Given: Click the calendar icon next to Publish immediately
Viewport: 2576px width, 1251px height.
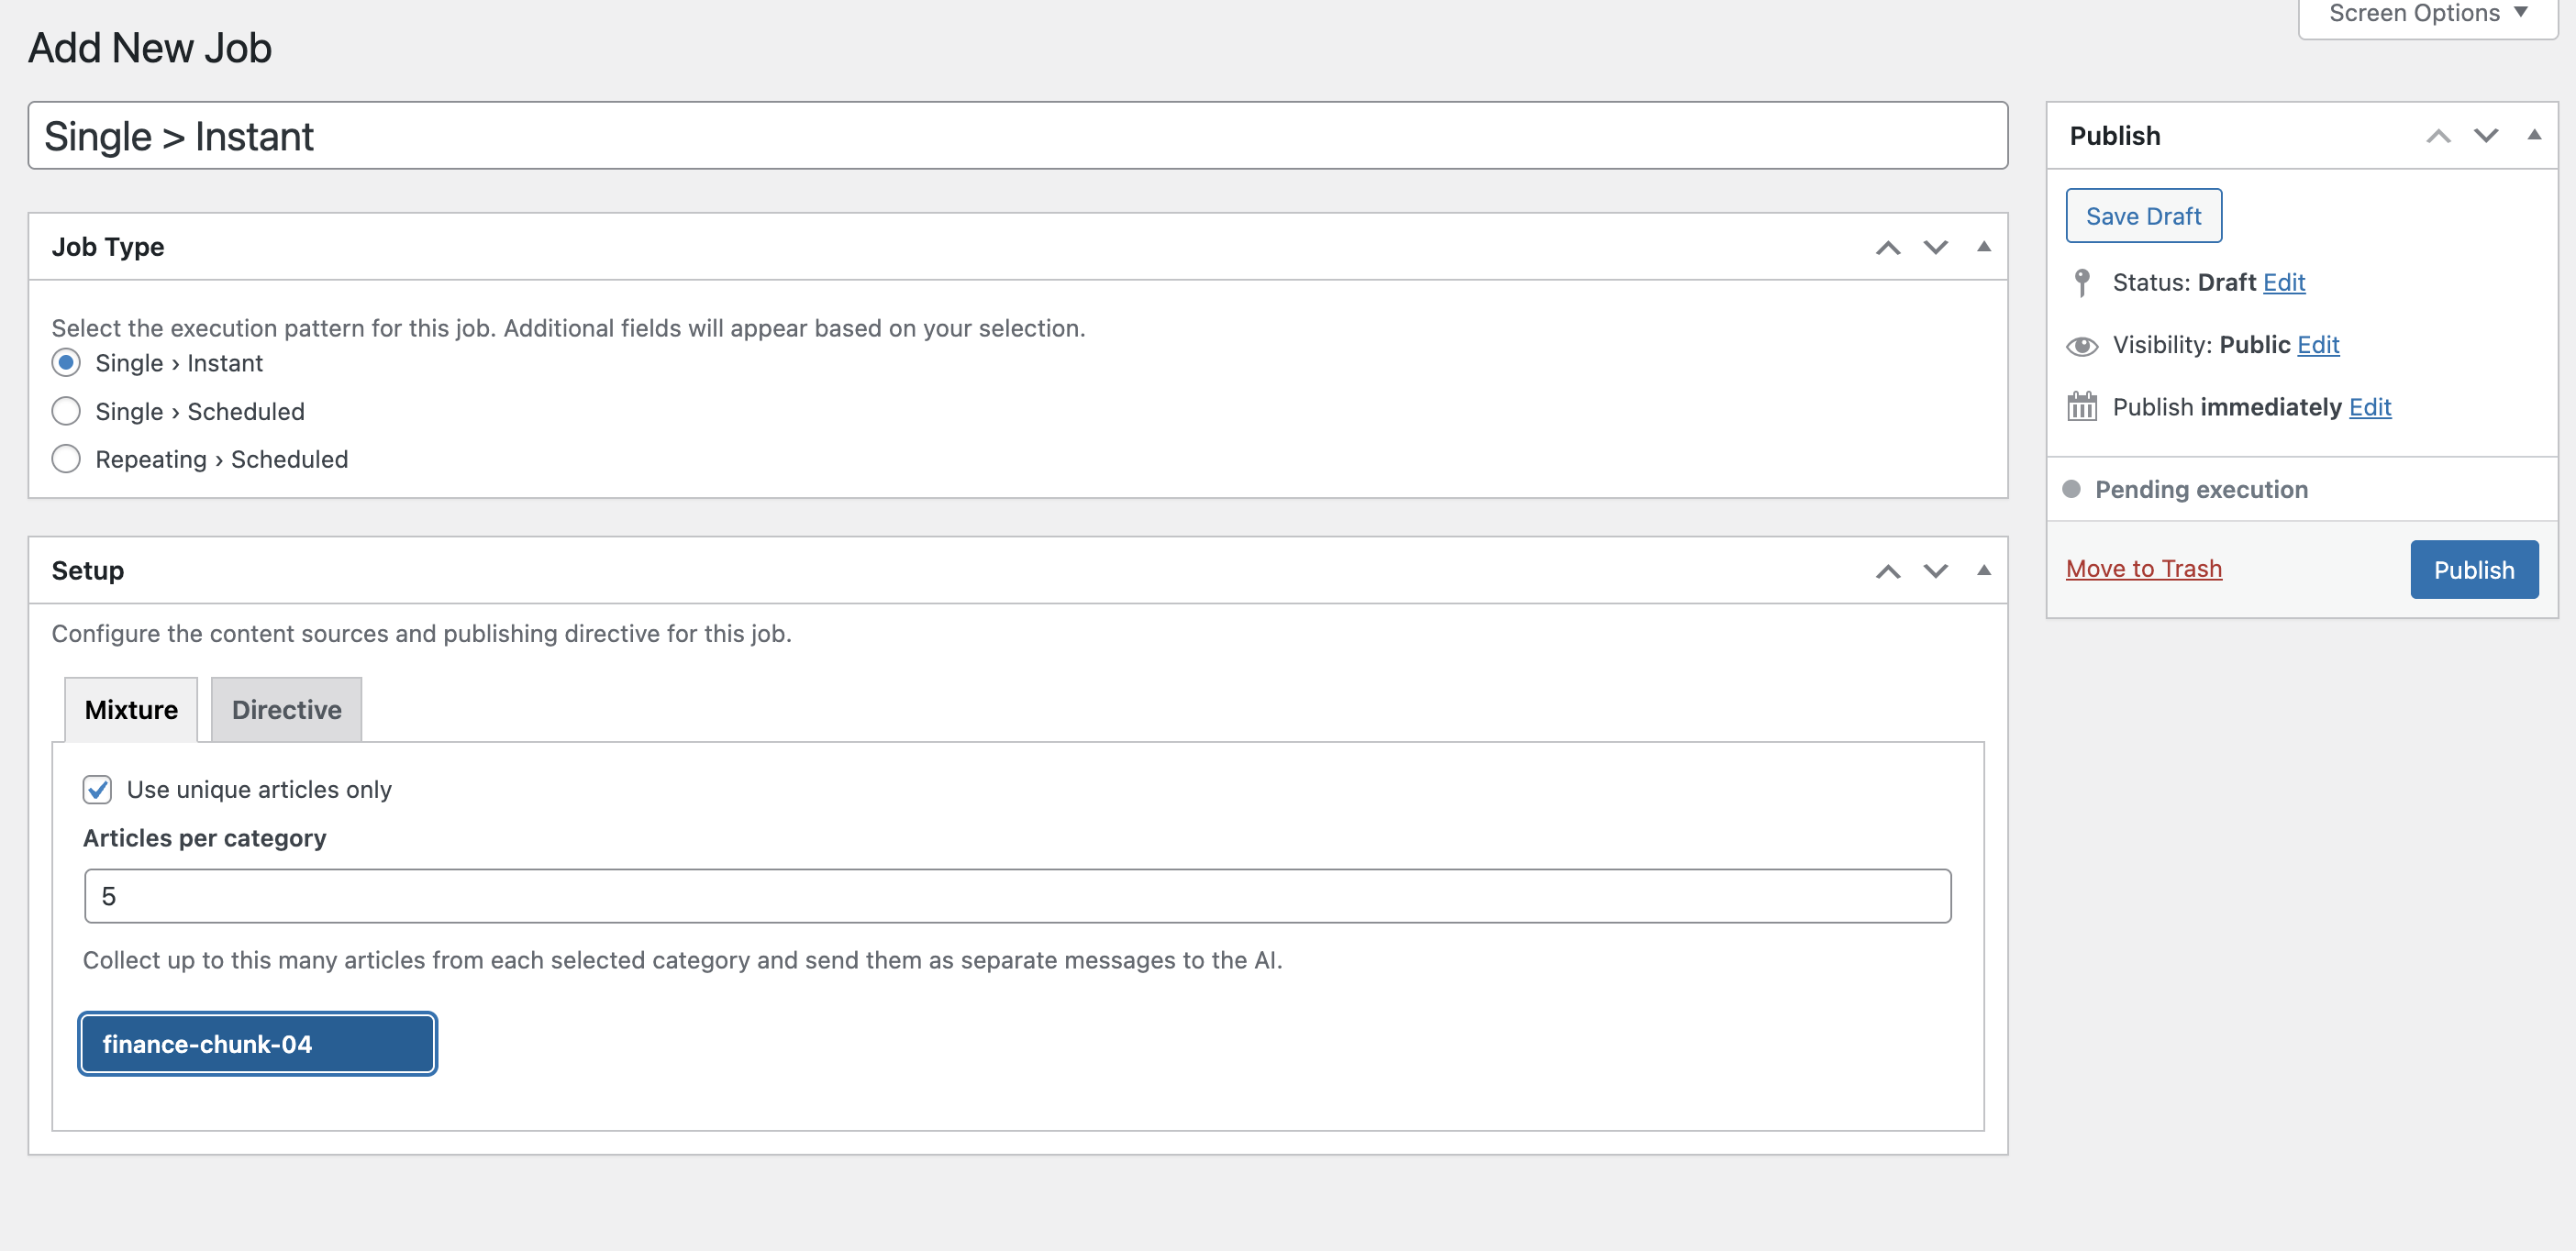Looking at the screenshot, I should (x=2084, y=407).
